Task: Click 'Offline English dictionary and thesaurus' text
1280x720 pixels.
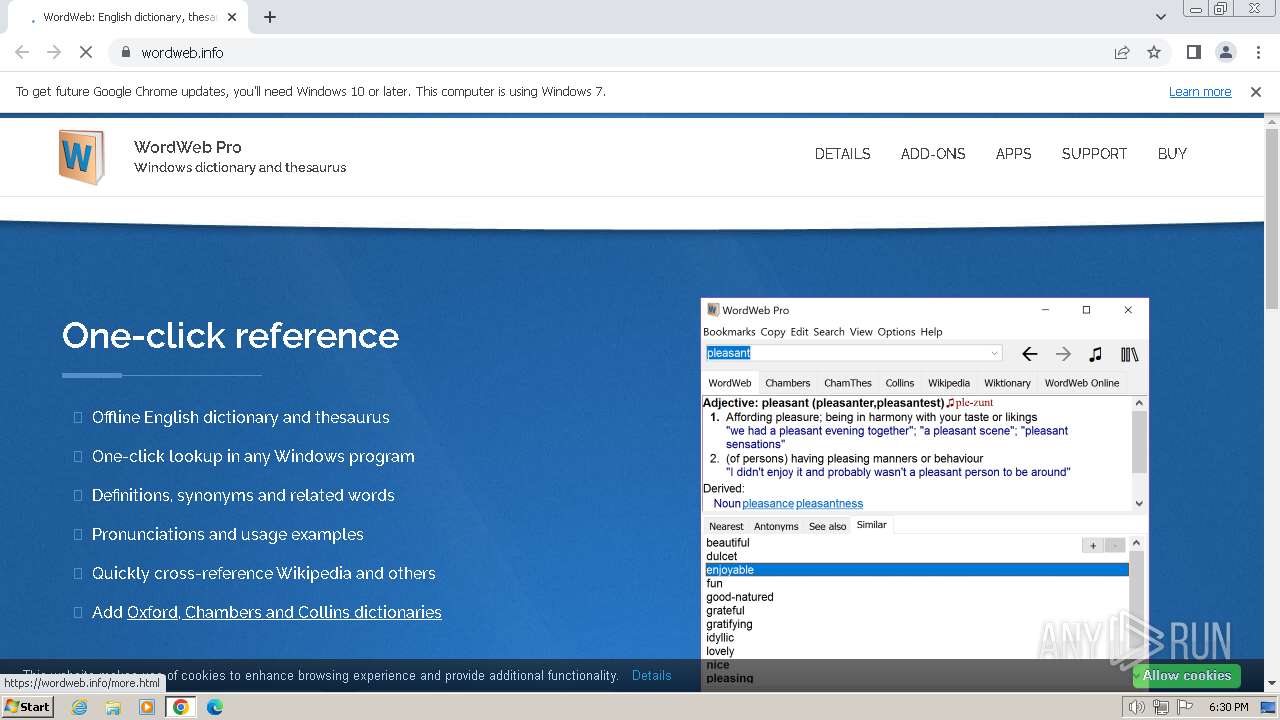Action: 241,417
